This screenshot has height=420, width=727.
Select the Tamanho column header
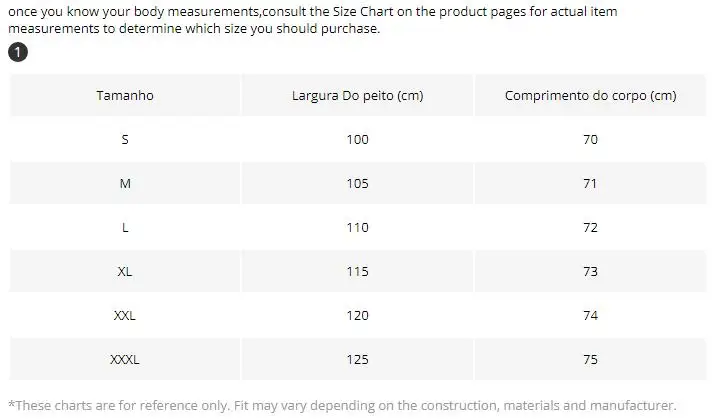point(125,95)
